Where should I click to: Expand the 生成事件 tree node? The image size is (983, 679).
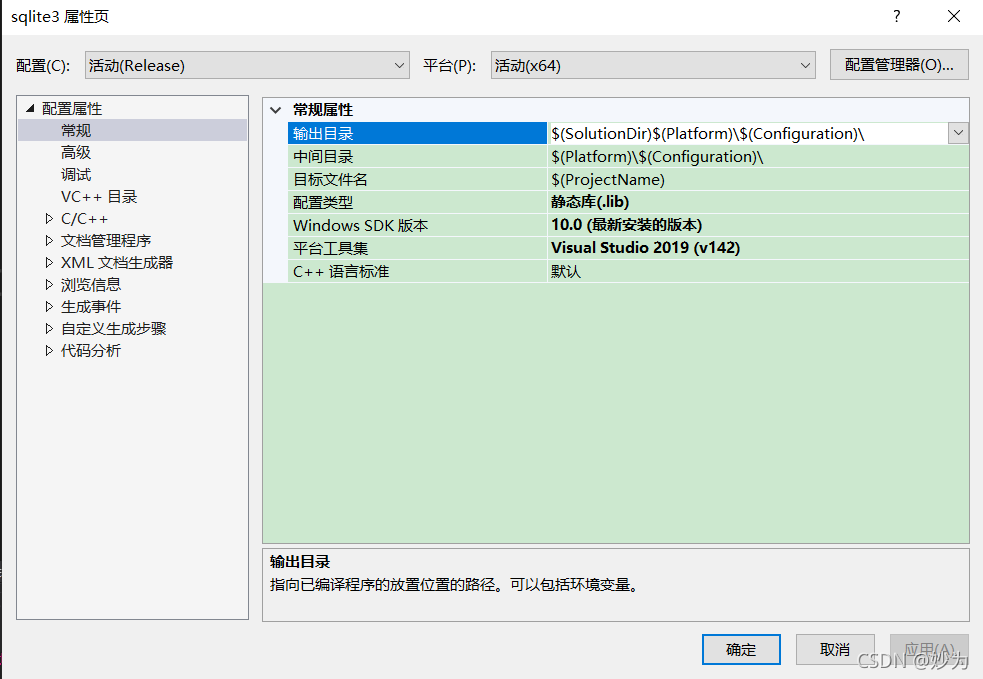tap(50, 307)
